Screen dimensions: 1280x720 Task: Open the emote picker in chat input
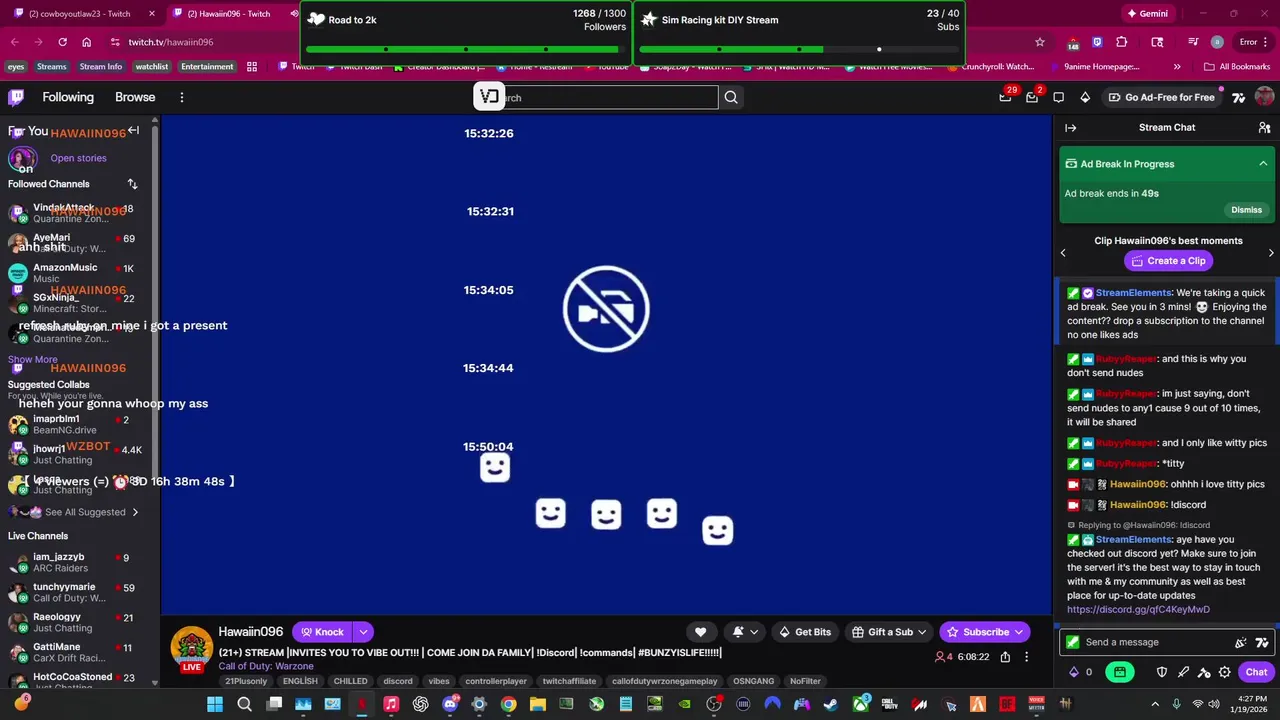coord(1241,643)
